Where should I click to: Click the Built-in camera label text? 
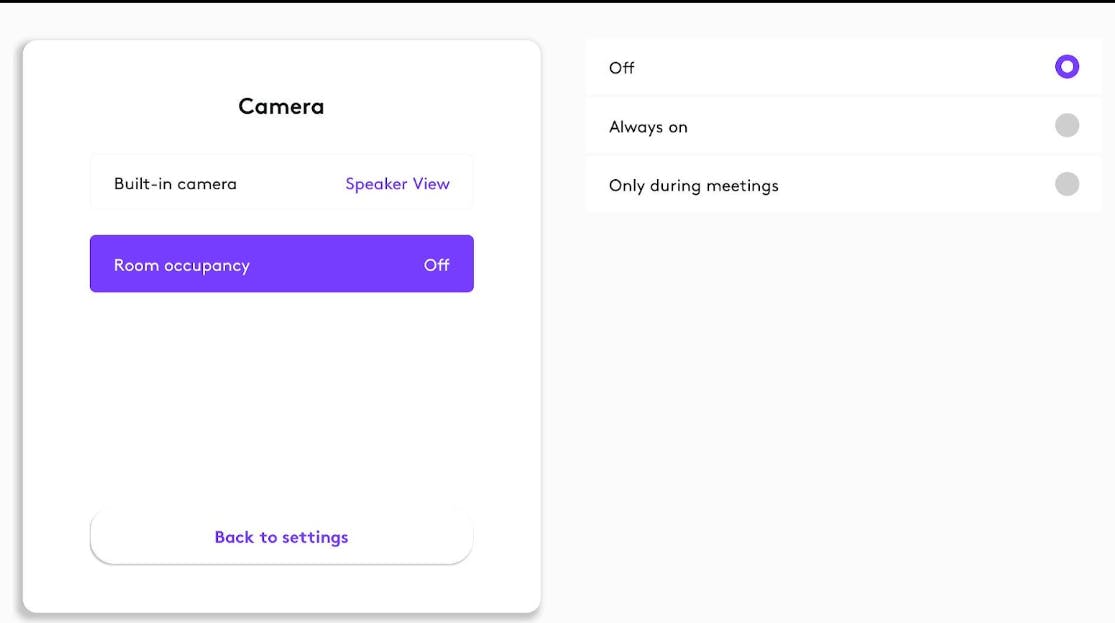(175, 184)
